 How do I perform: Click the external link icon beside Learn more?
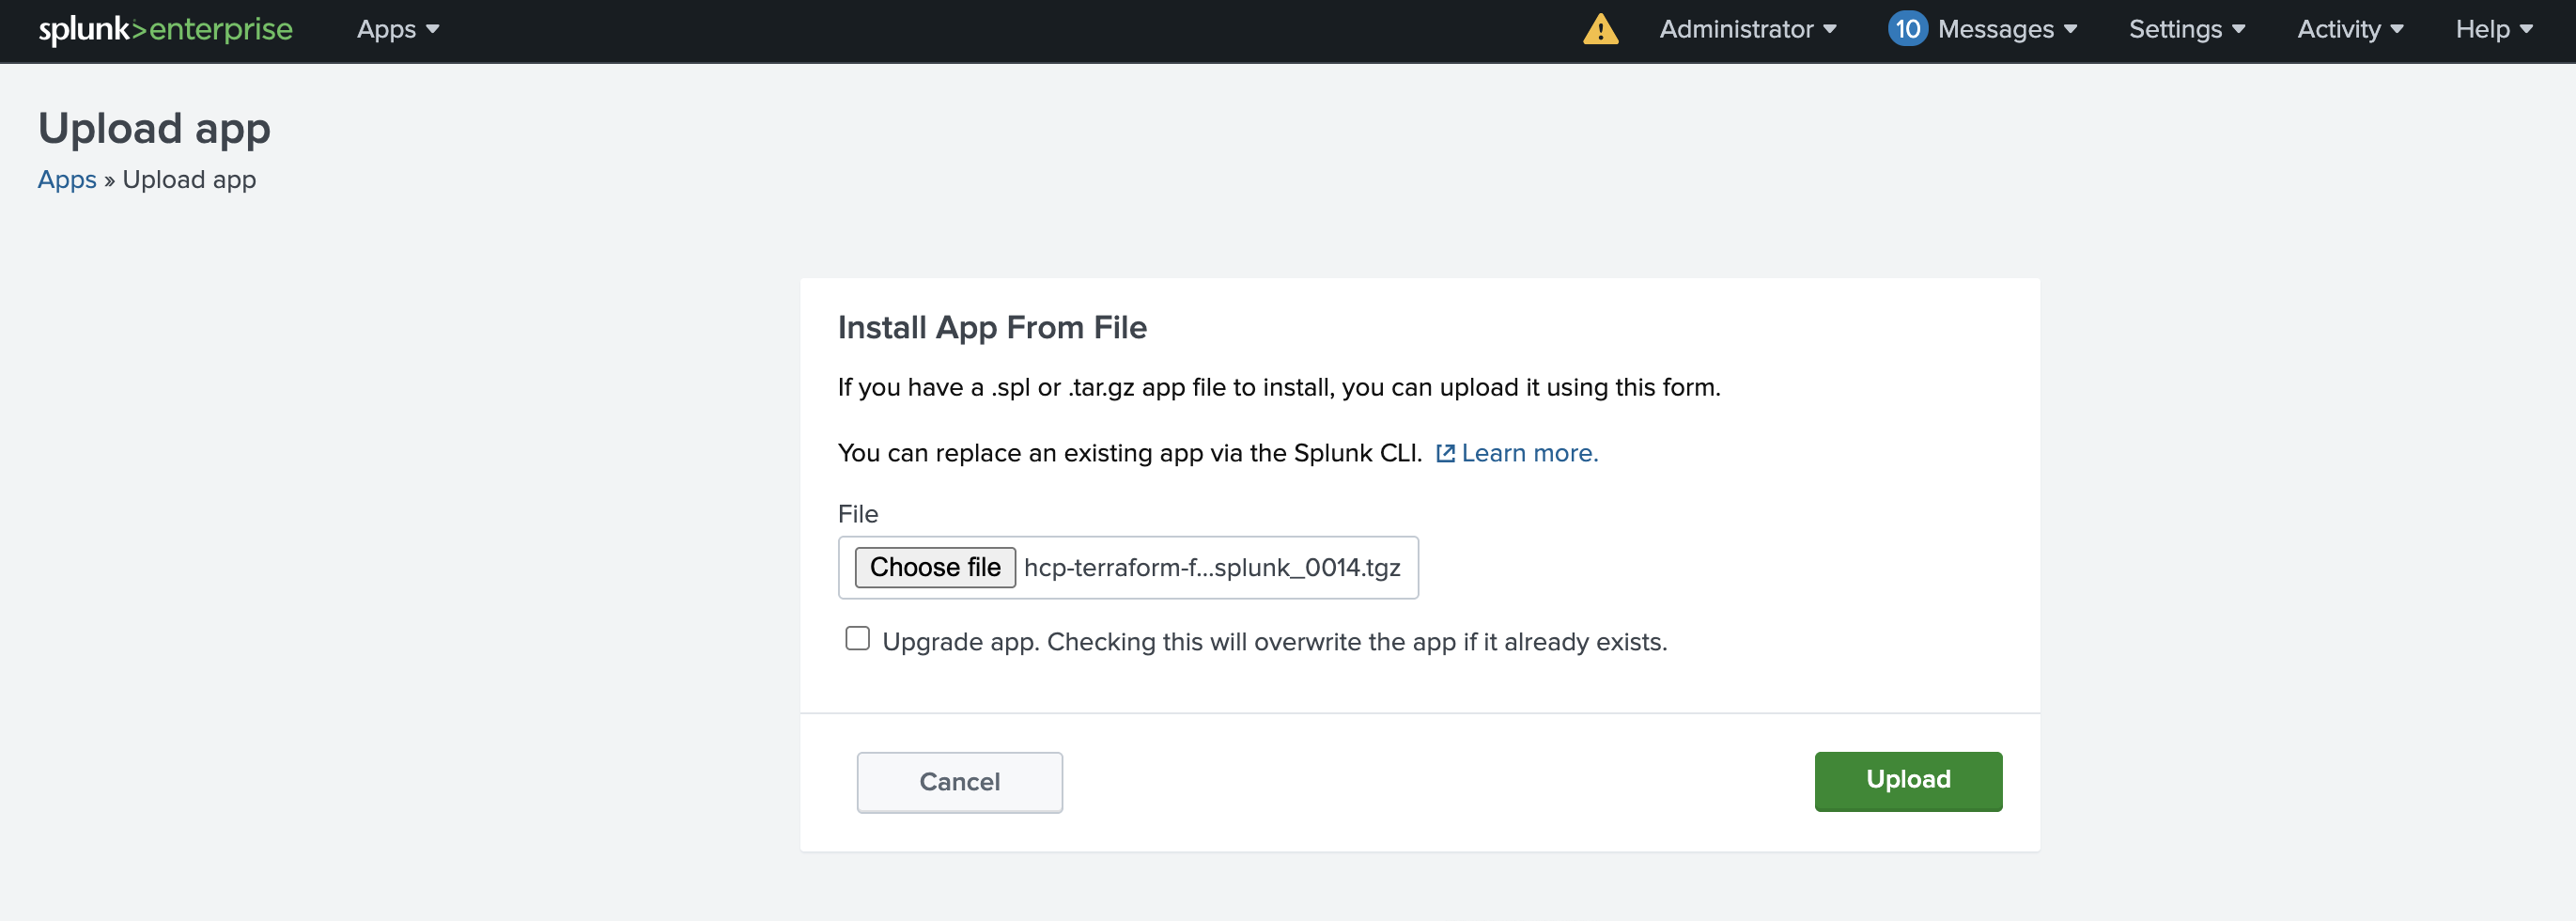tap(1445, 453)
